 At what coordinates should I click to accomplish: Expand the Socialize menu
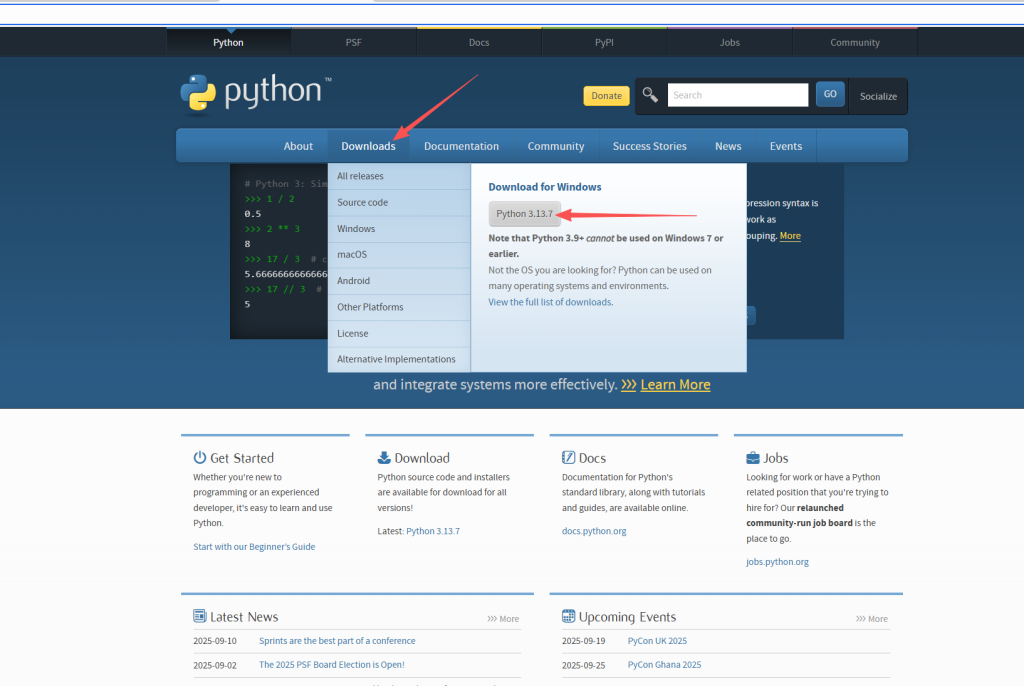coord(878,96)
